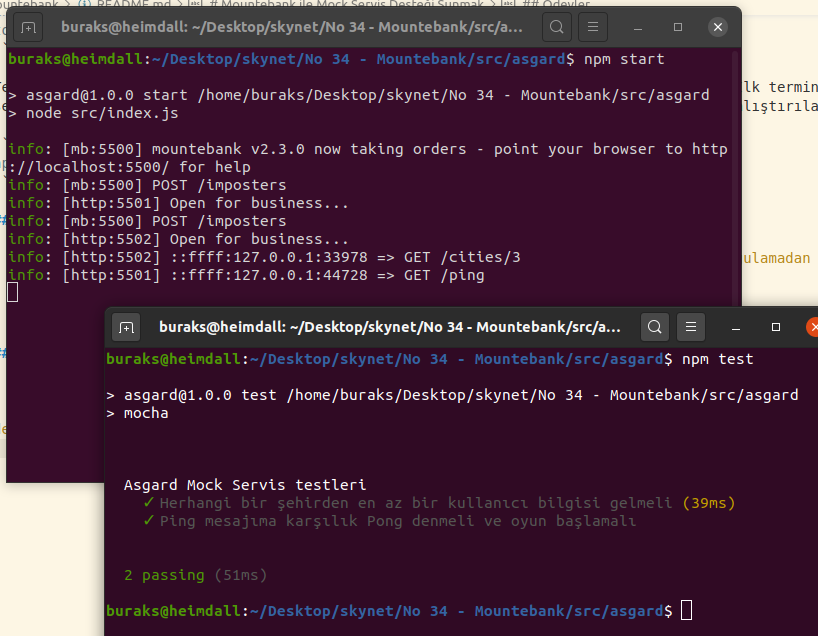
Task: Click the blinking cursor at the prompt
Action: point(689,611)
